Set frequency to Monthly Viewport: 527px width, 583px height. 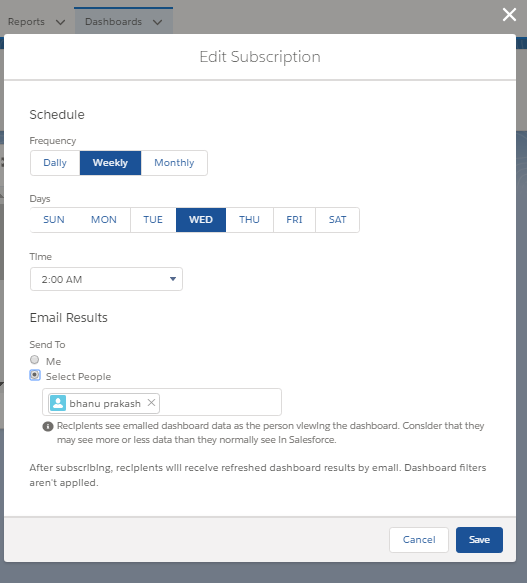coord(174,163)
